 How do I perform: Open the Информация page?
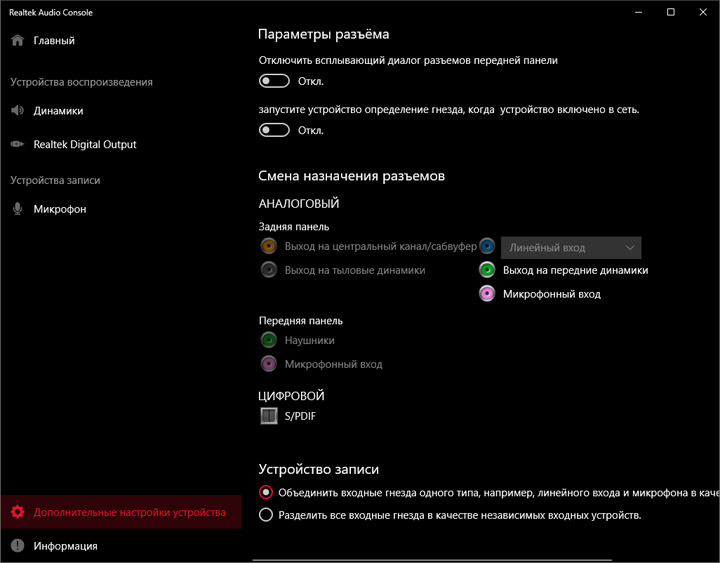65,546
